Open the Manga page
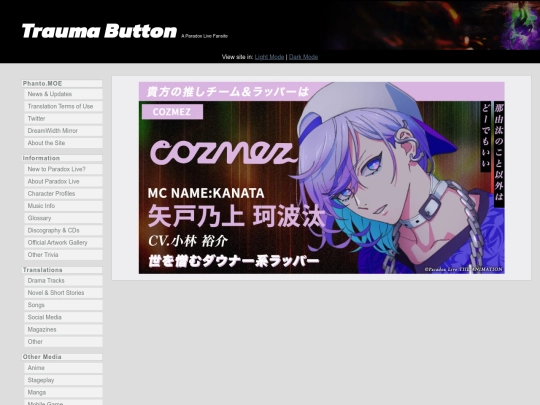 [x=63, y=392]
